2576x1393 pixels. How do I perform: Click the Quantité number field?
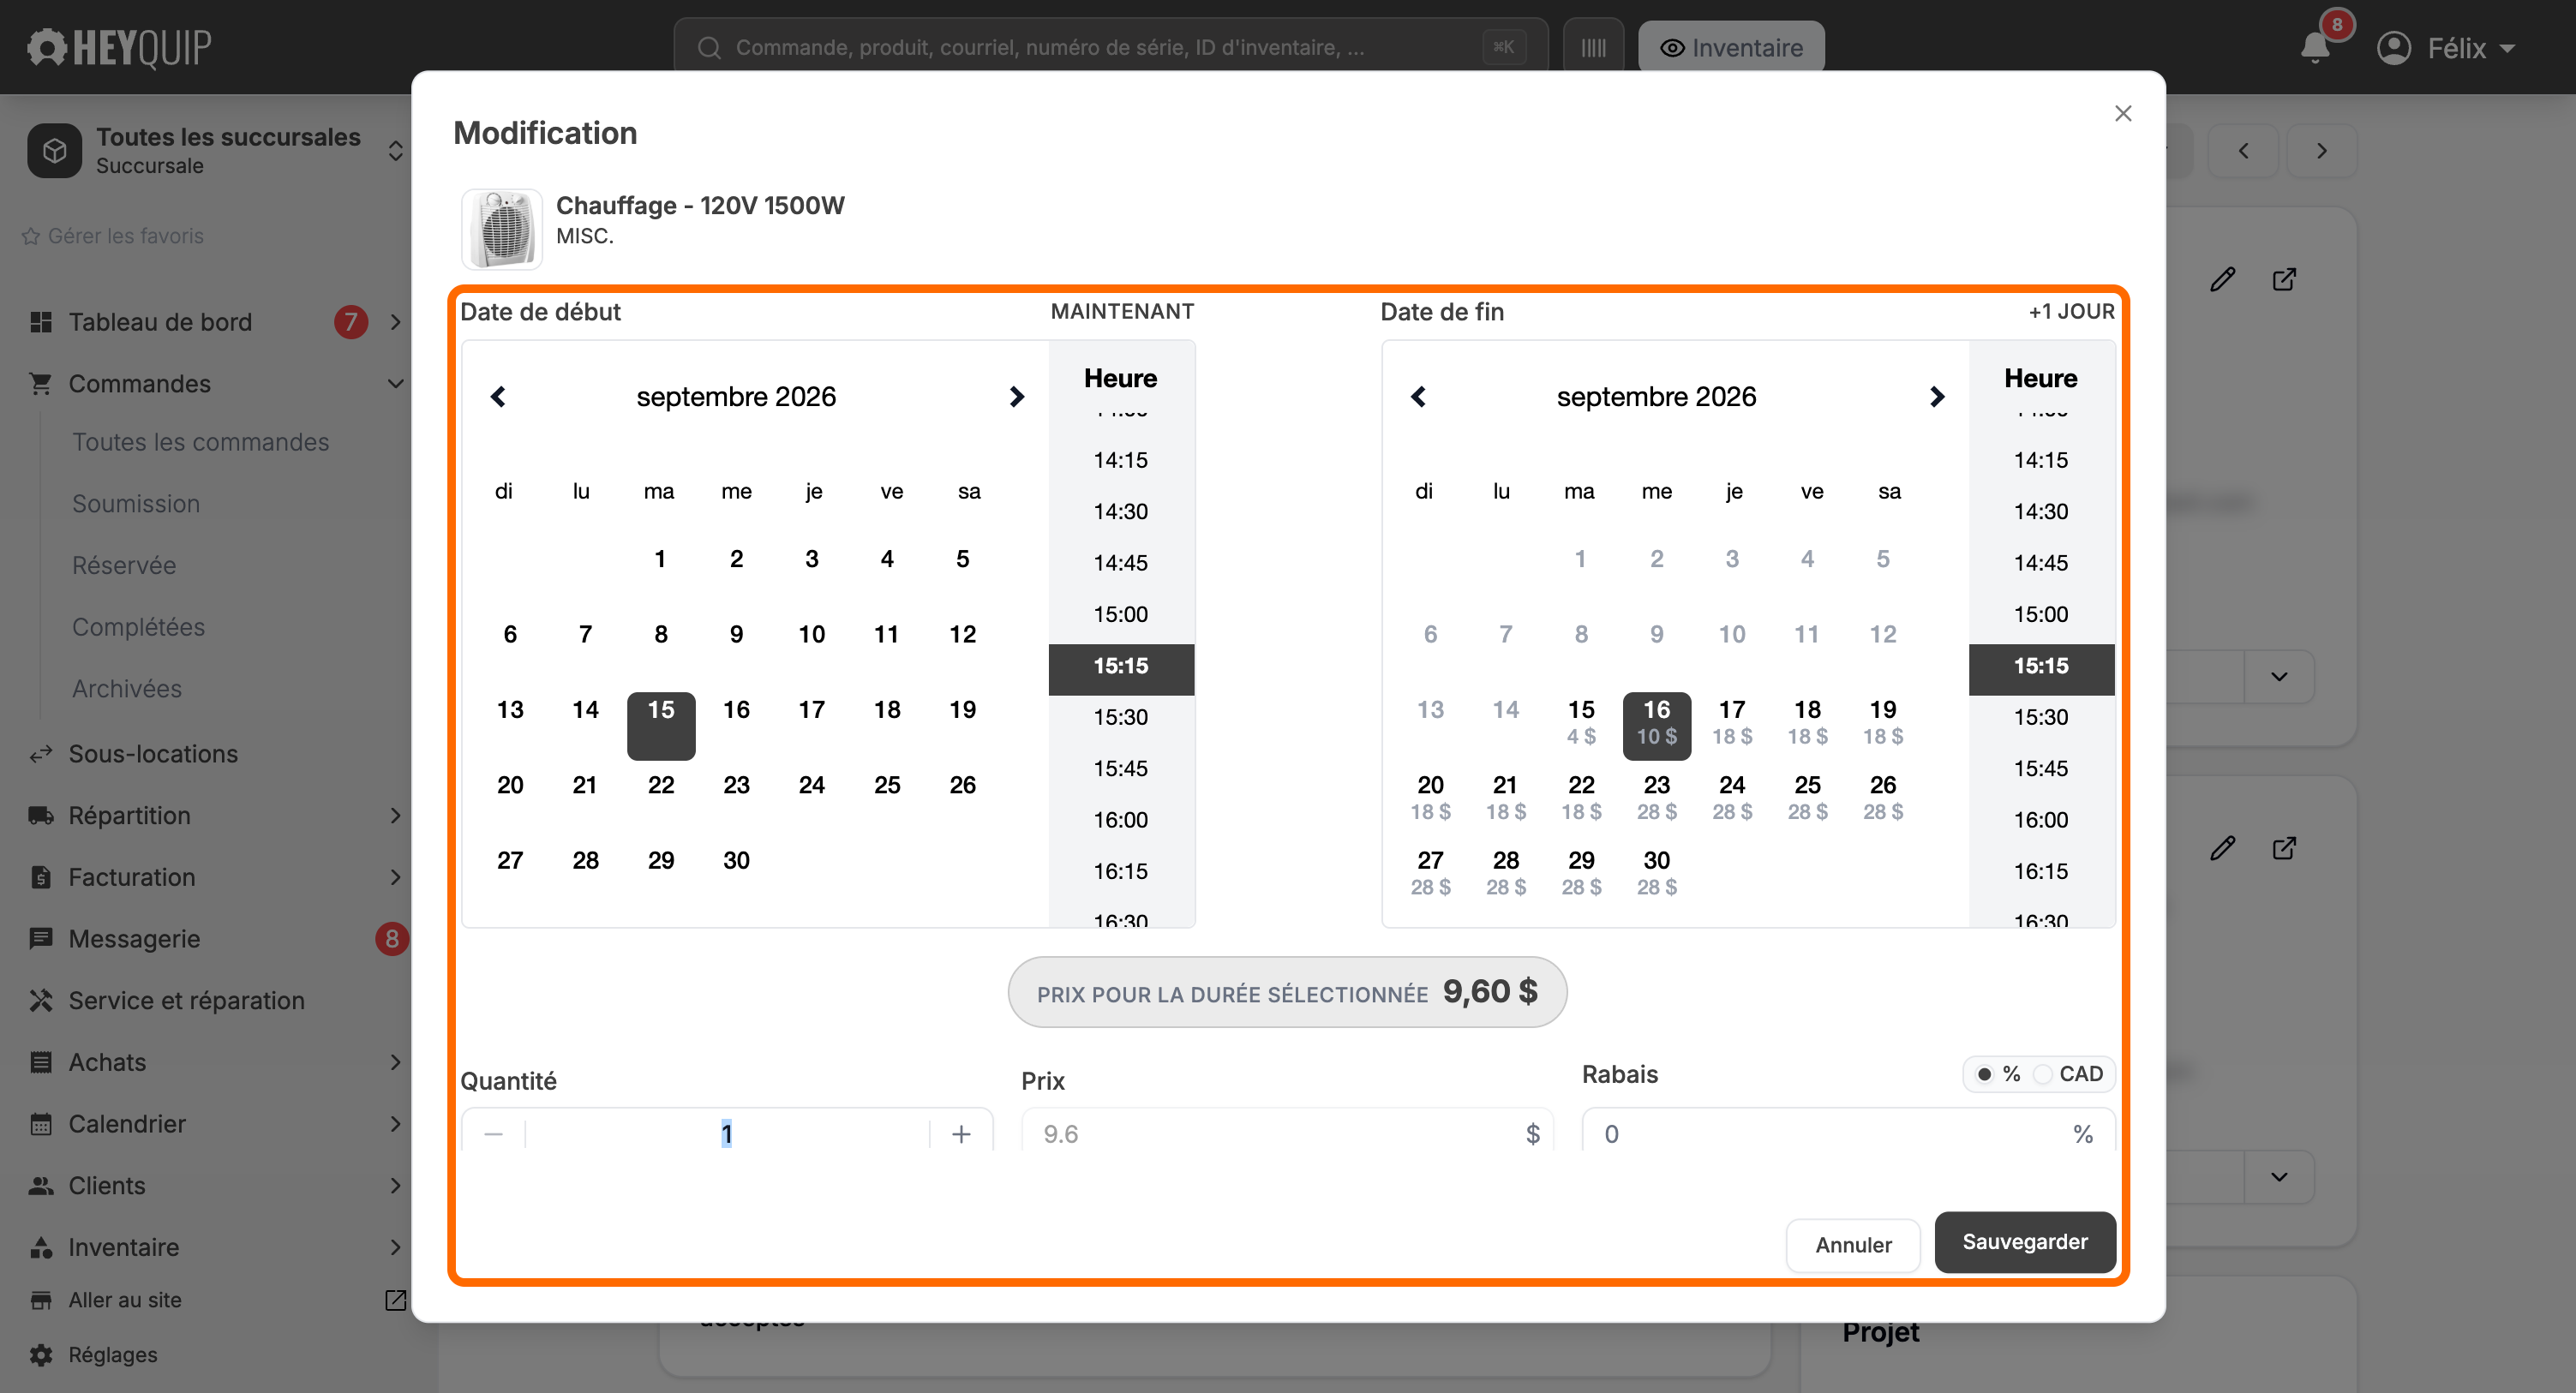click(727, 1134)
